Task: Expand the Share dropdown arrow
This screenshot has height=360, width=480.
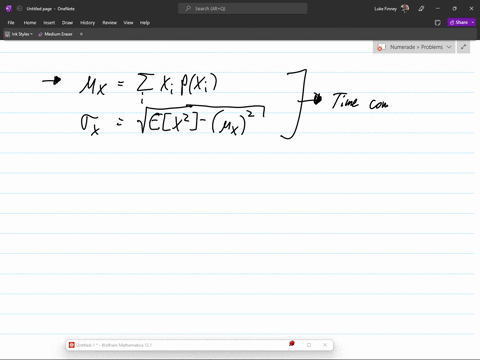Action: tap(473, 22)
